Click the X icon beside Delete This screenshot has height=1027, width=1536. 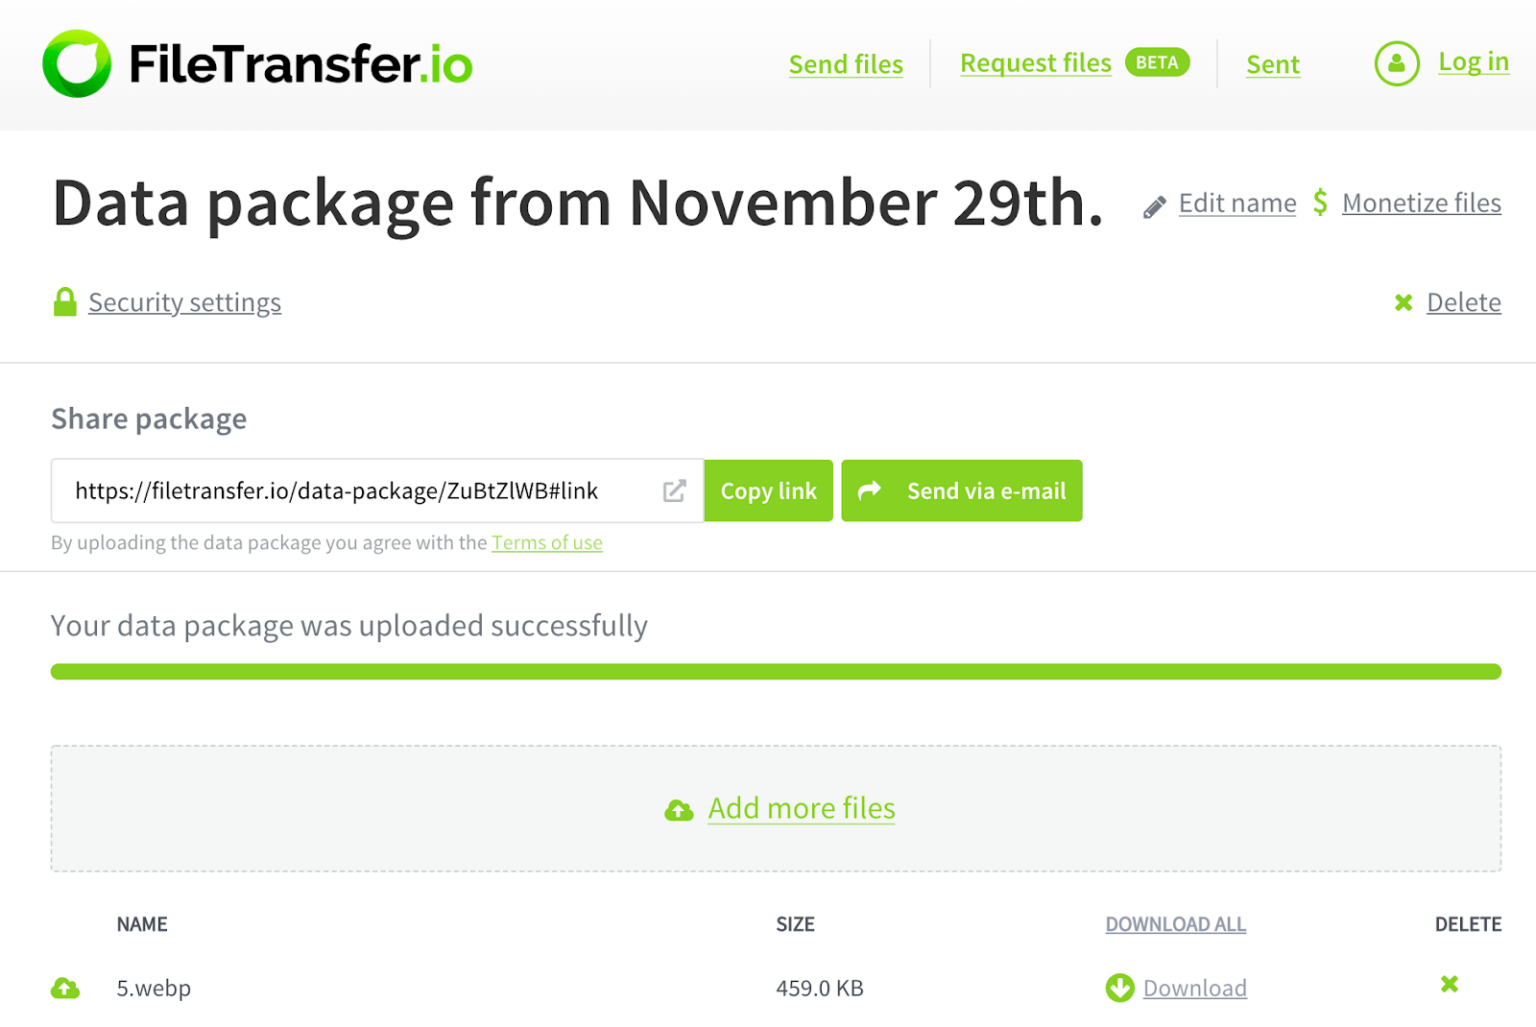tap(1402, 302)
